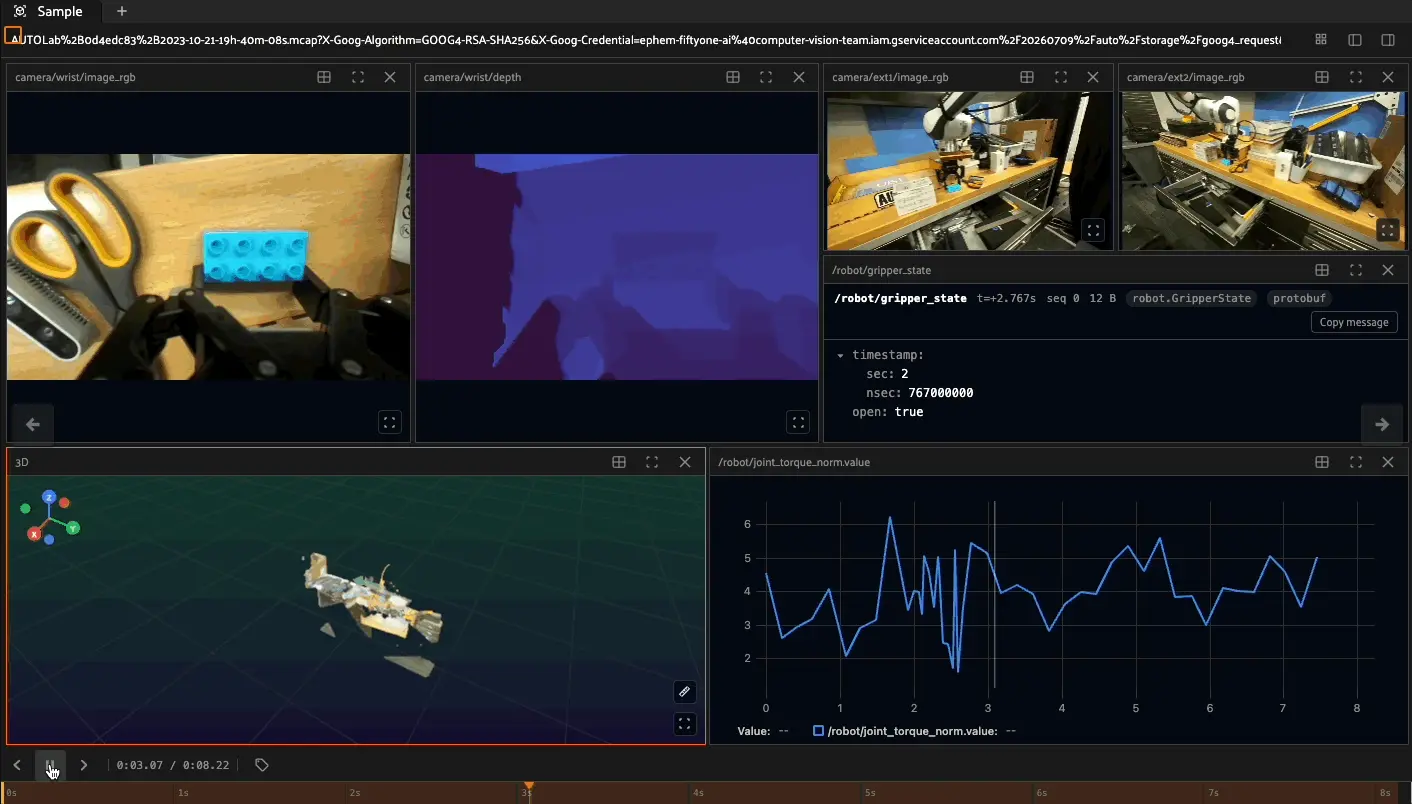Step to the next frame
Screen dimensions: 1412x804
pyautogui.click(x=84, y=765)
